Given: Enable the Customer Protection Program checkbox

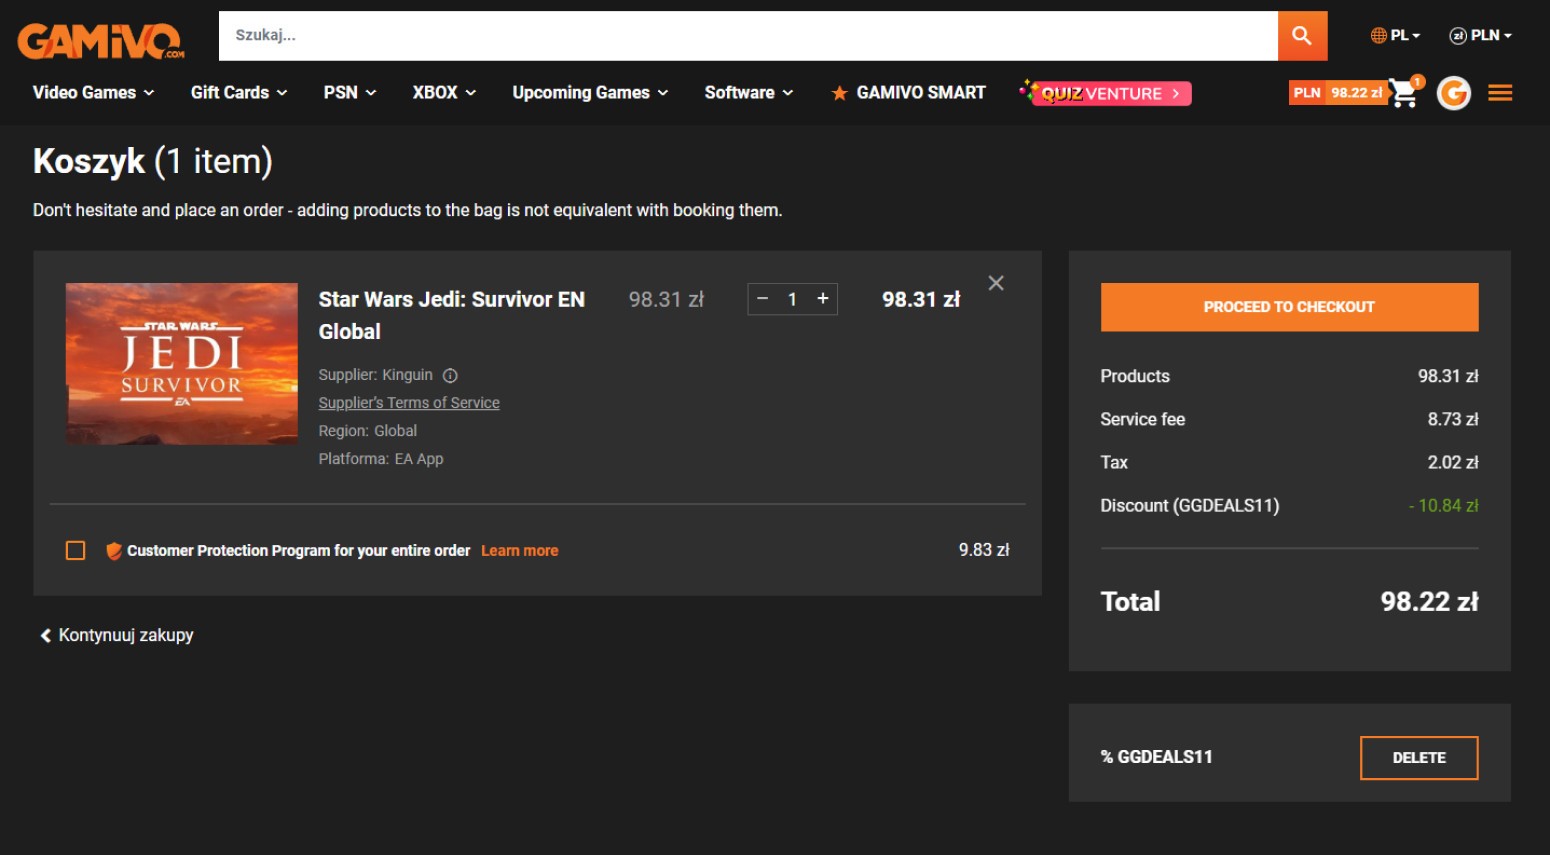Looking at the screenshot, I should (x=75, y=551).
